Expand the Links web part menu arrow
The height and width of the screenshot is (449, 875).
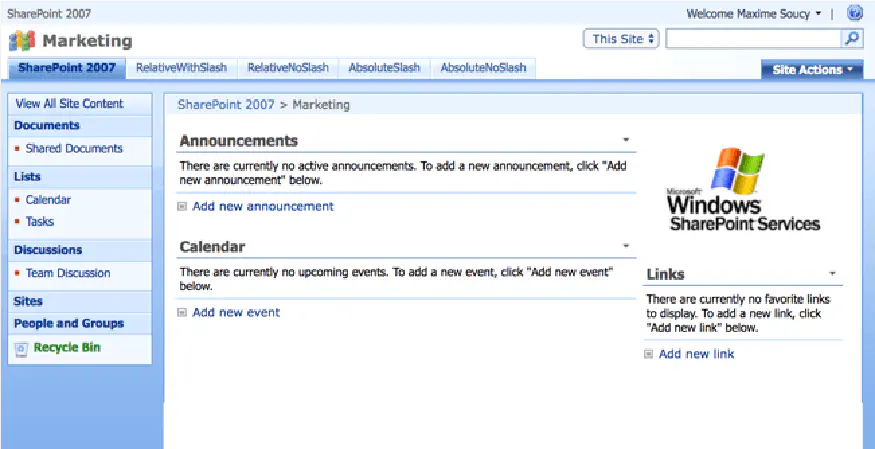pyautogui.click(x=832, y=273)
